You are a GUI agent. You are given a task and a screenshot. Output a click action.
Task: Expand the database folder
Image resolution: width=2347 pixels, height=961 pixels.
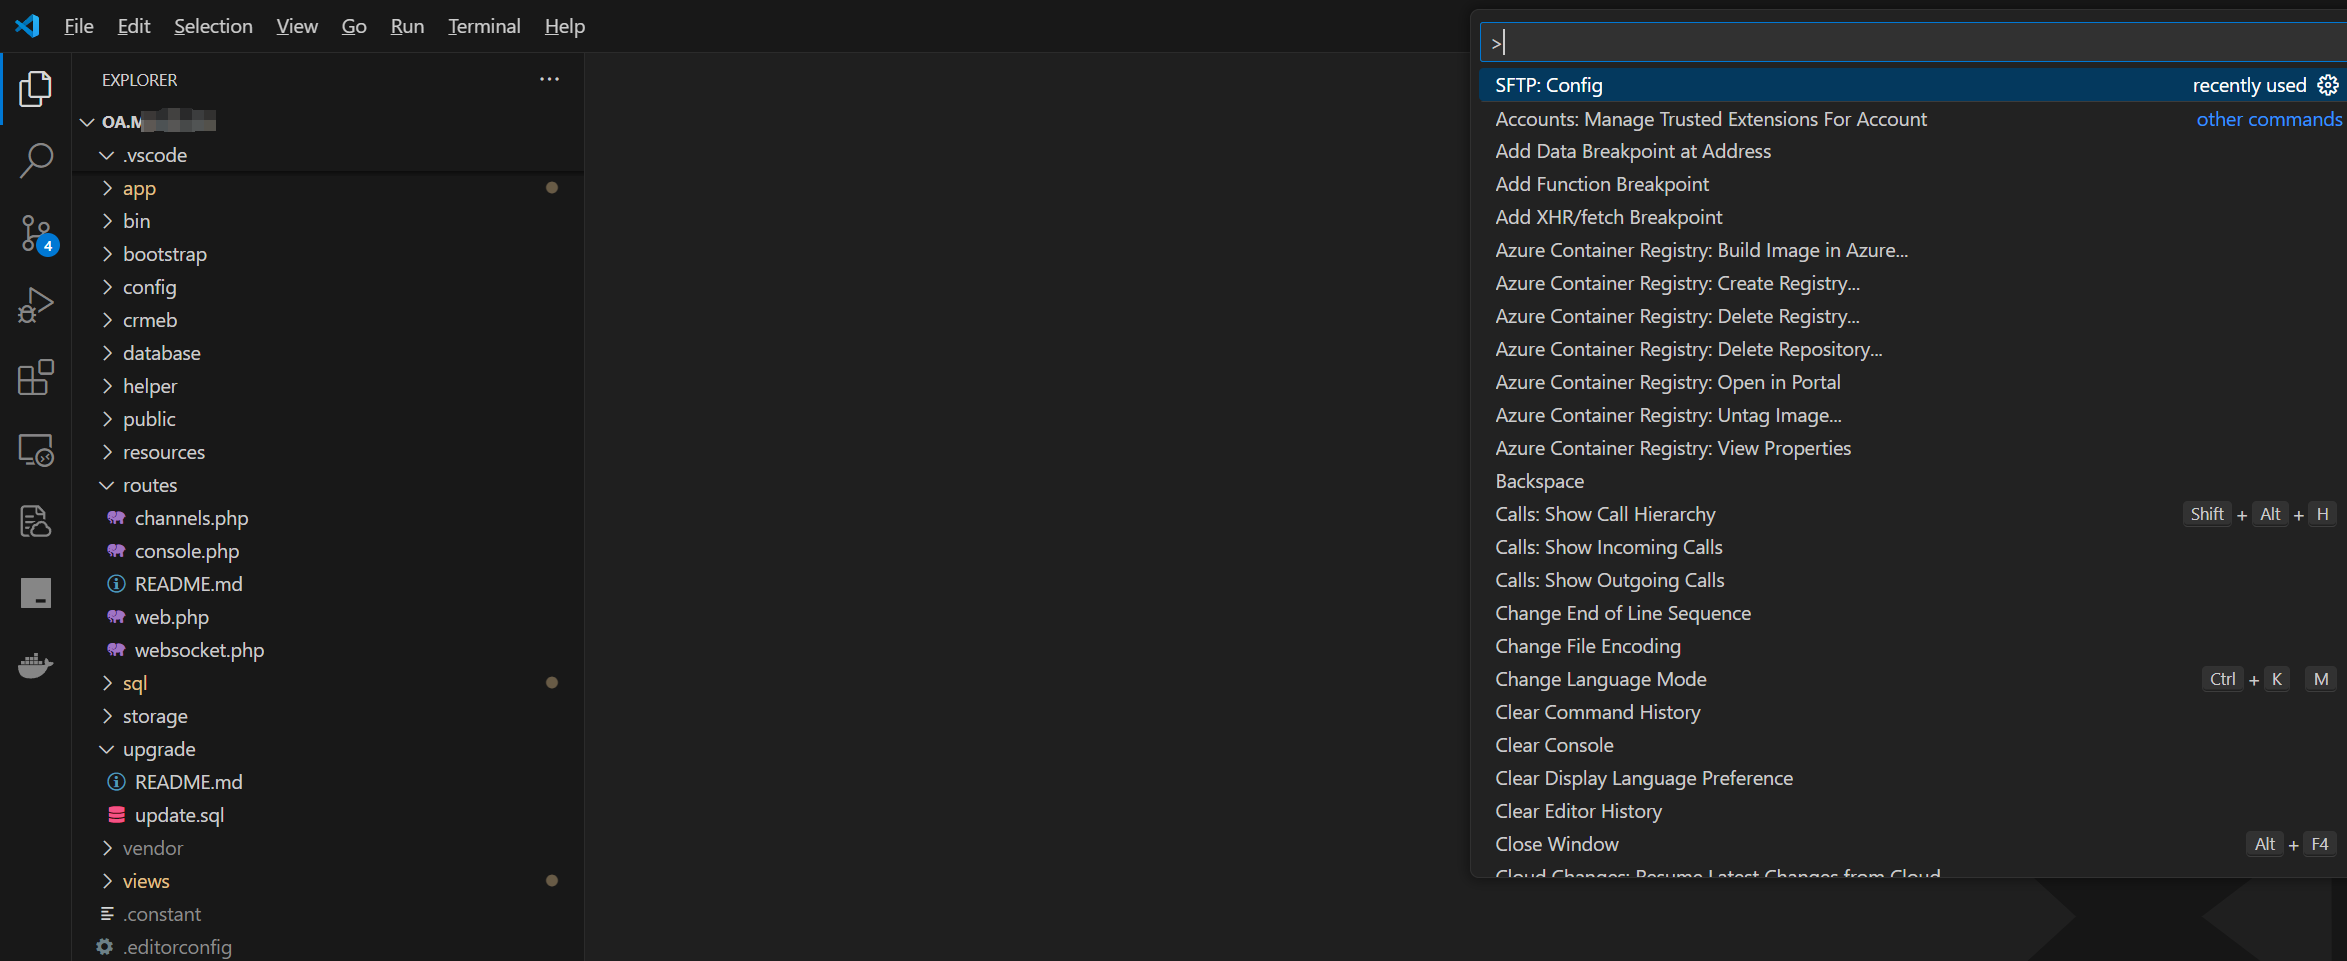coord(328,353)
